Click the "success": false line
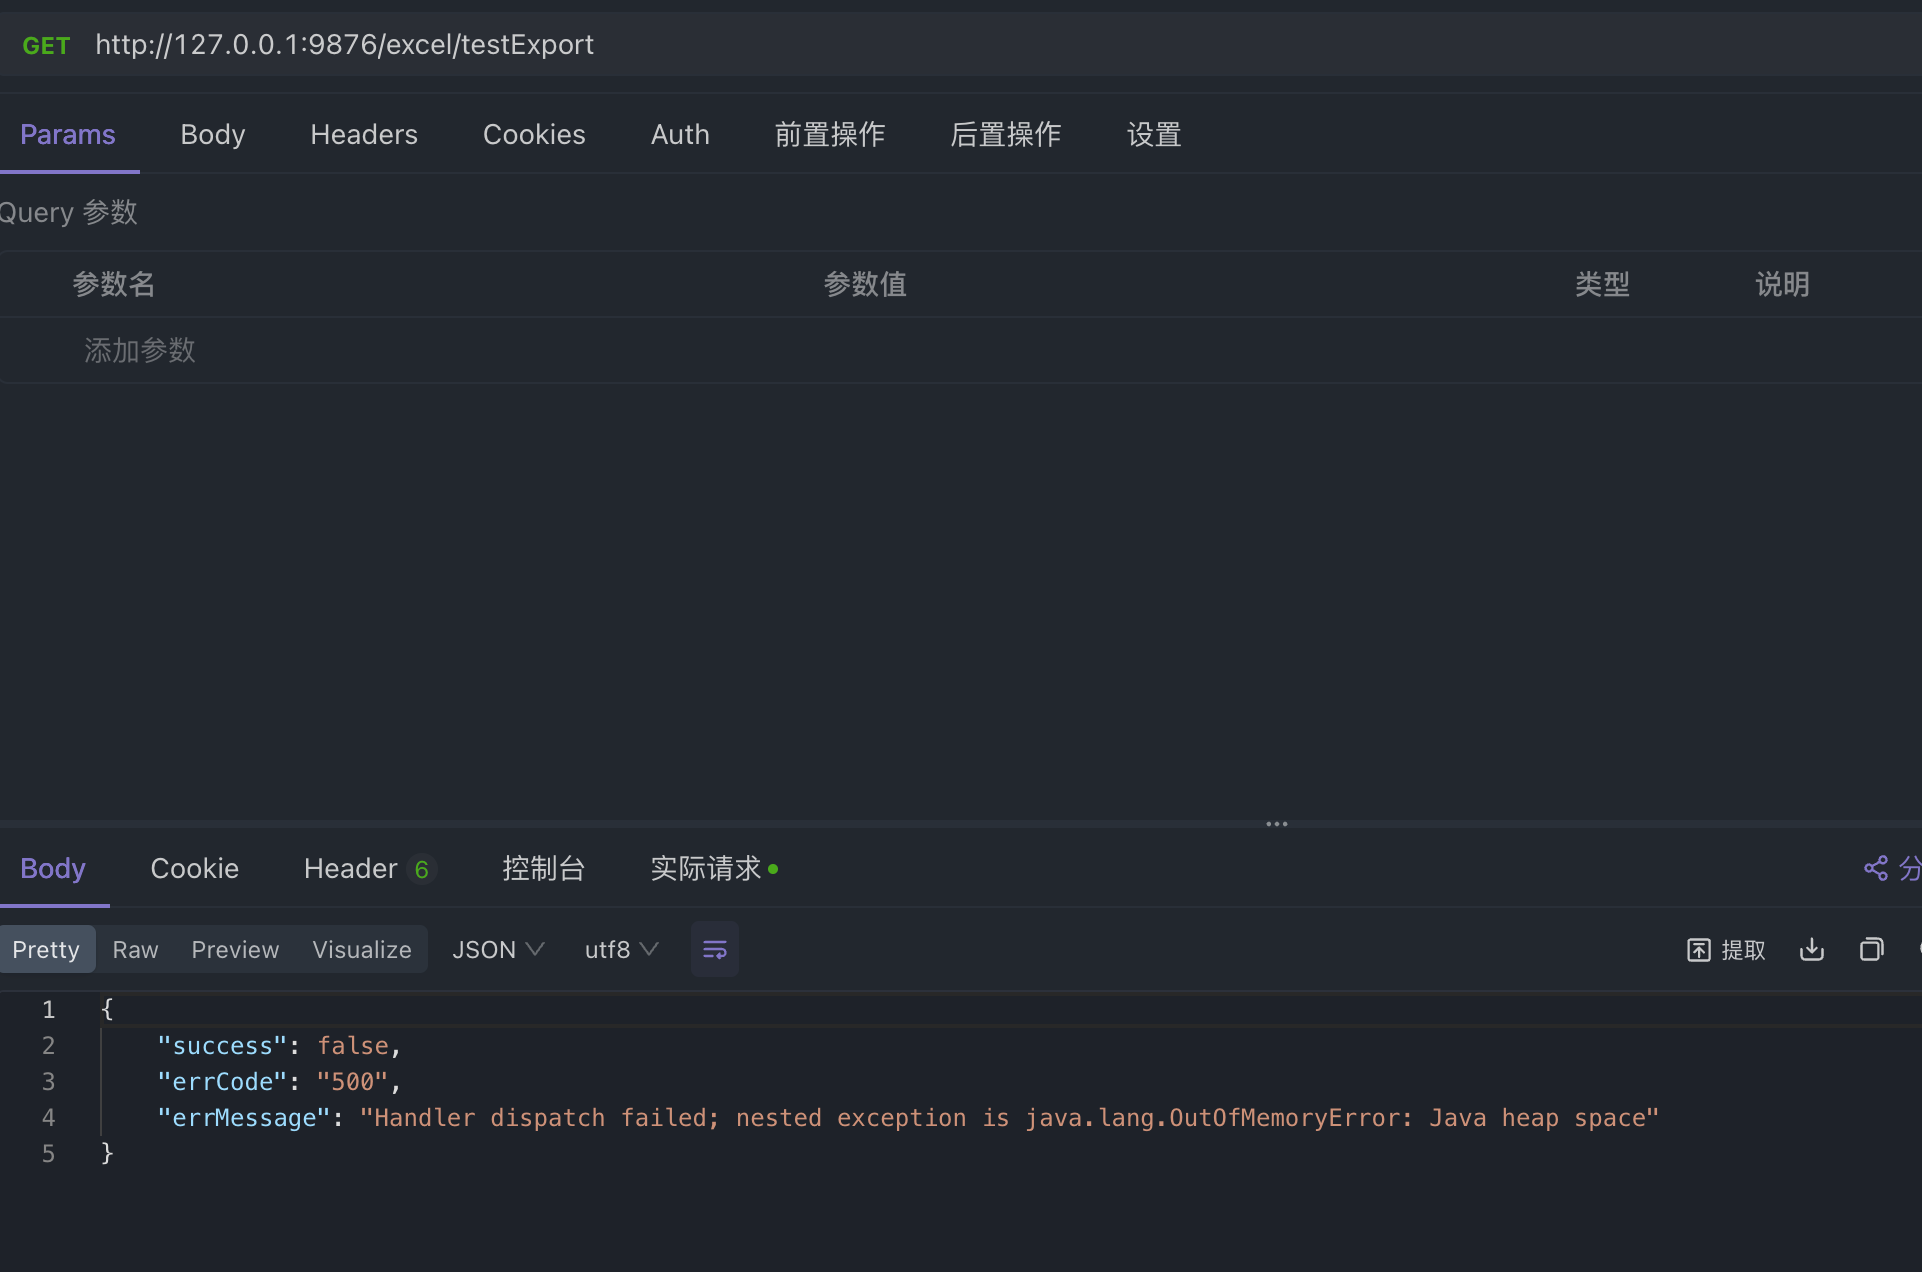 [279, 1045]
